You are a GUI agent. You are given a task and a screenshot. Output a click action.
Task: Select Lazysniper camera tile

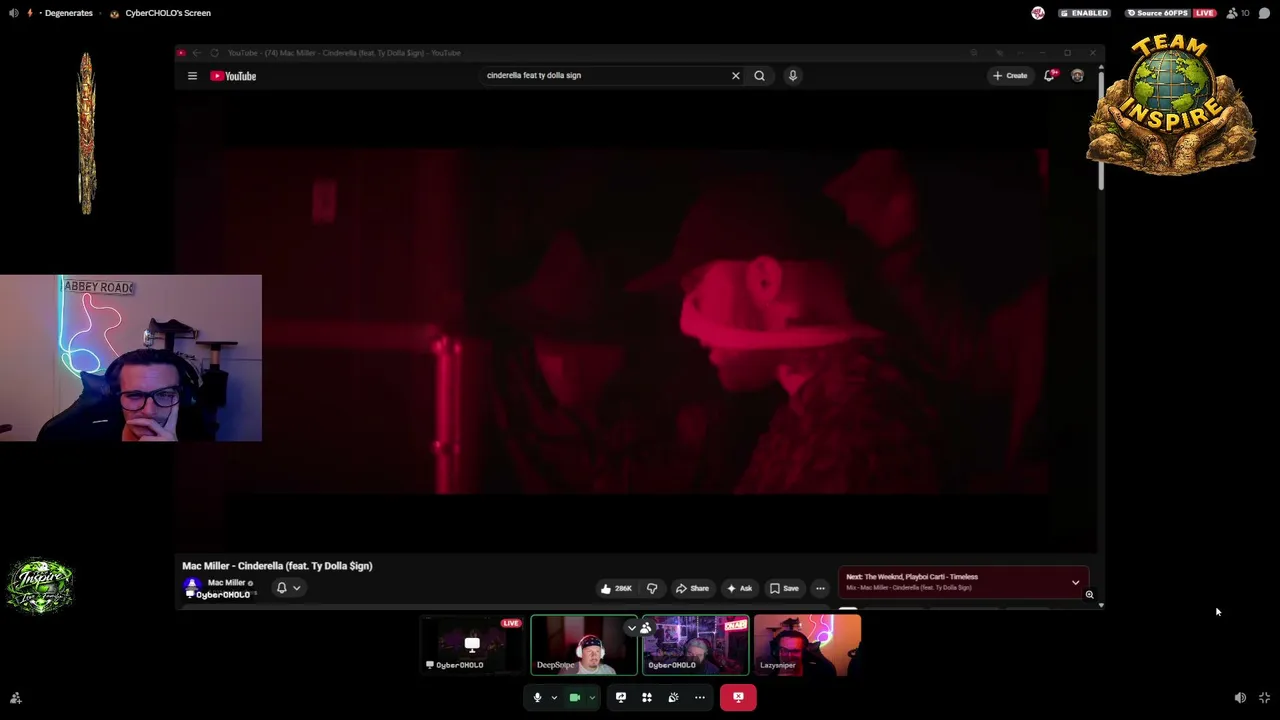tap(807, 645)
